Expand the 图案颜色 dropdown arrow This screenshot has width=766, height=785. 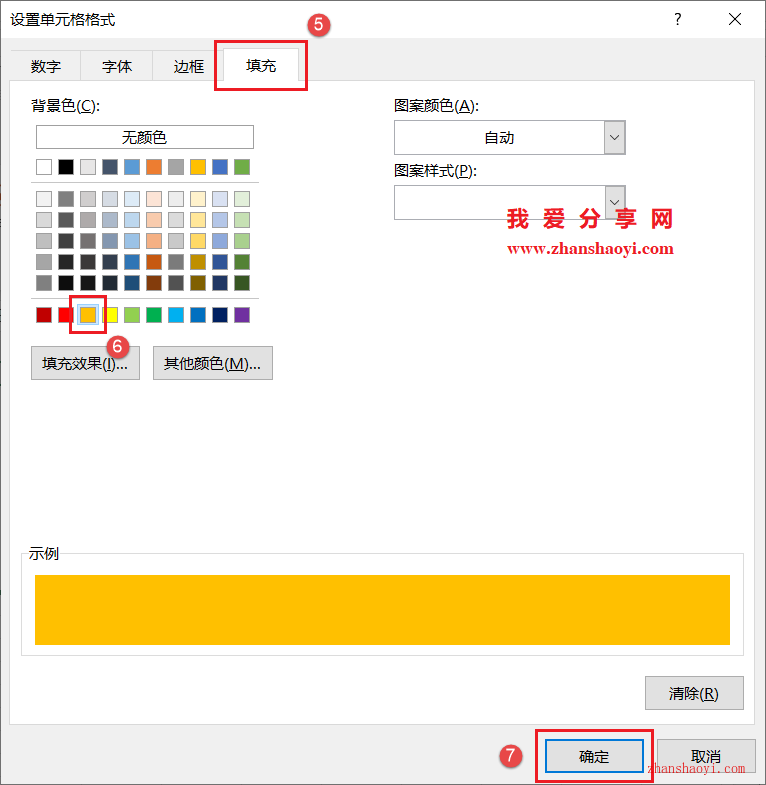[615, 137]
